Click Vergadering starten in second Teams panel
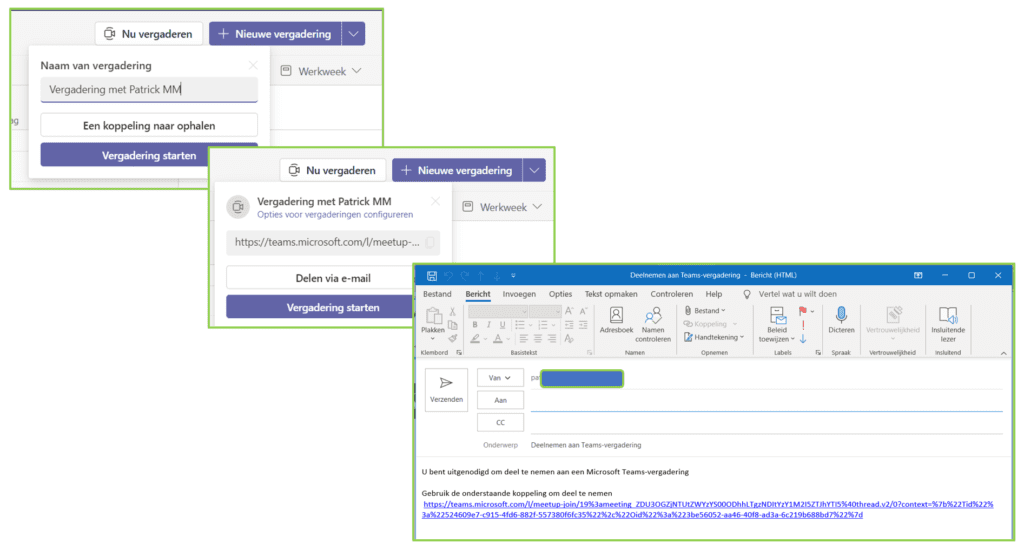This screenshot has height=556, width=1024. pos(332,307)
